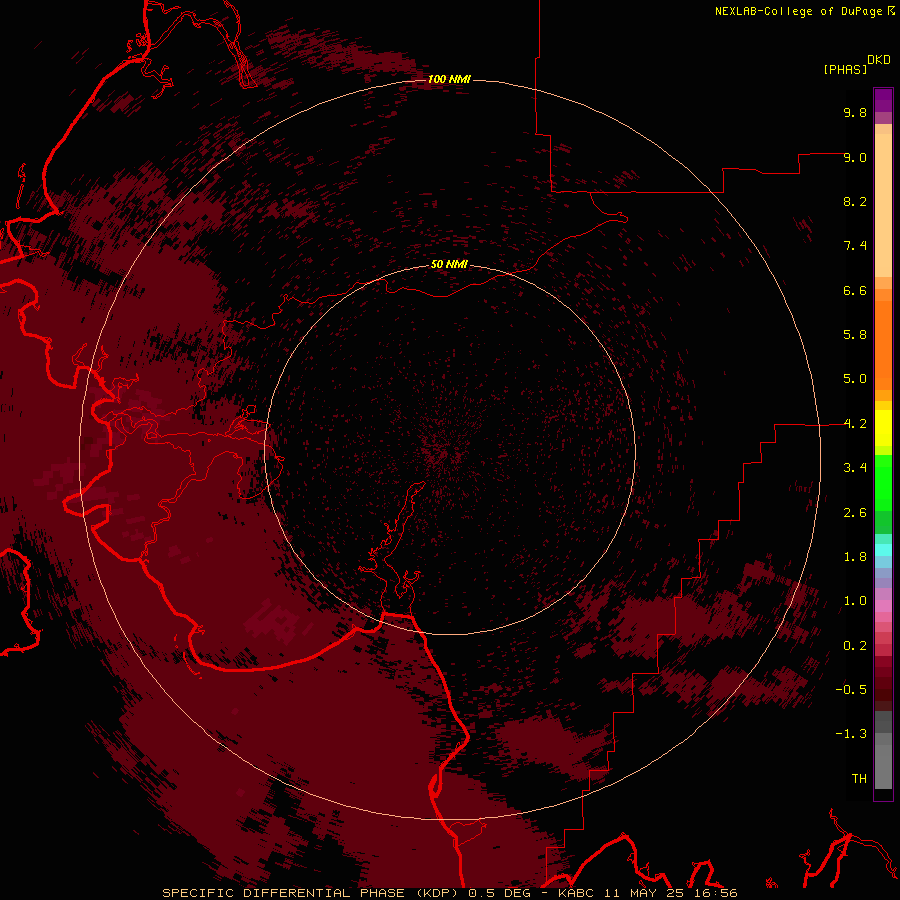Pick the cyan color bar segment
The width and height of the screenshot is (900, 900).
(883, 550)
